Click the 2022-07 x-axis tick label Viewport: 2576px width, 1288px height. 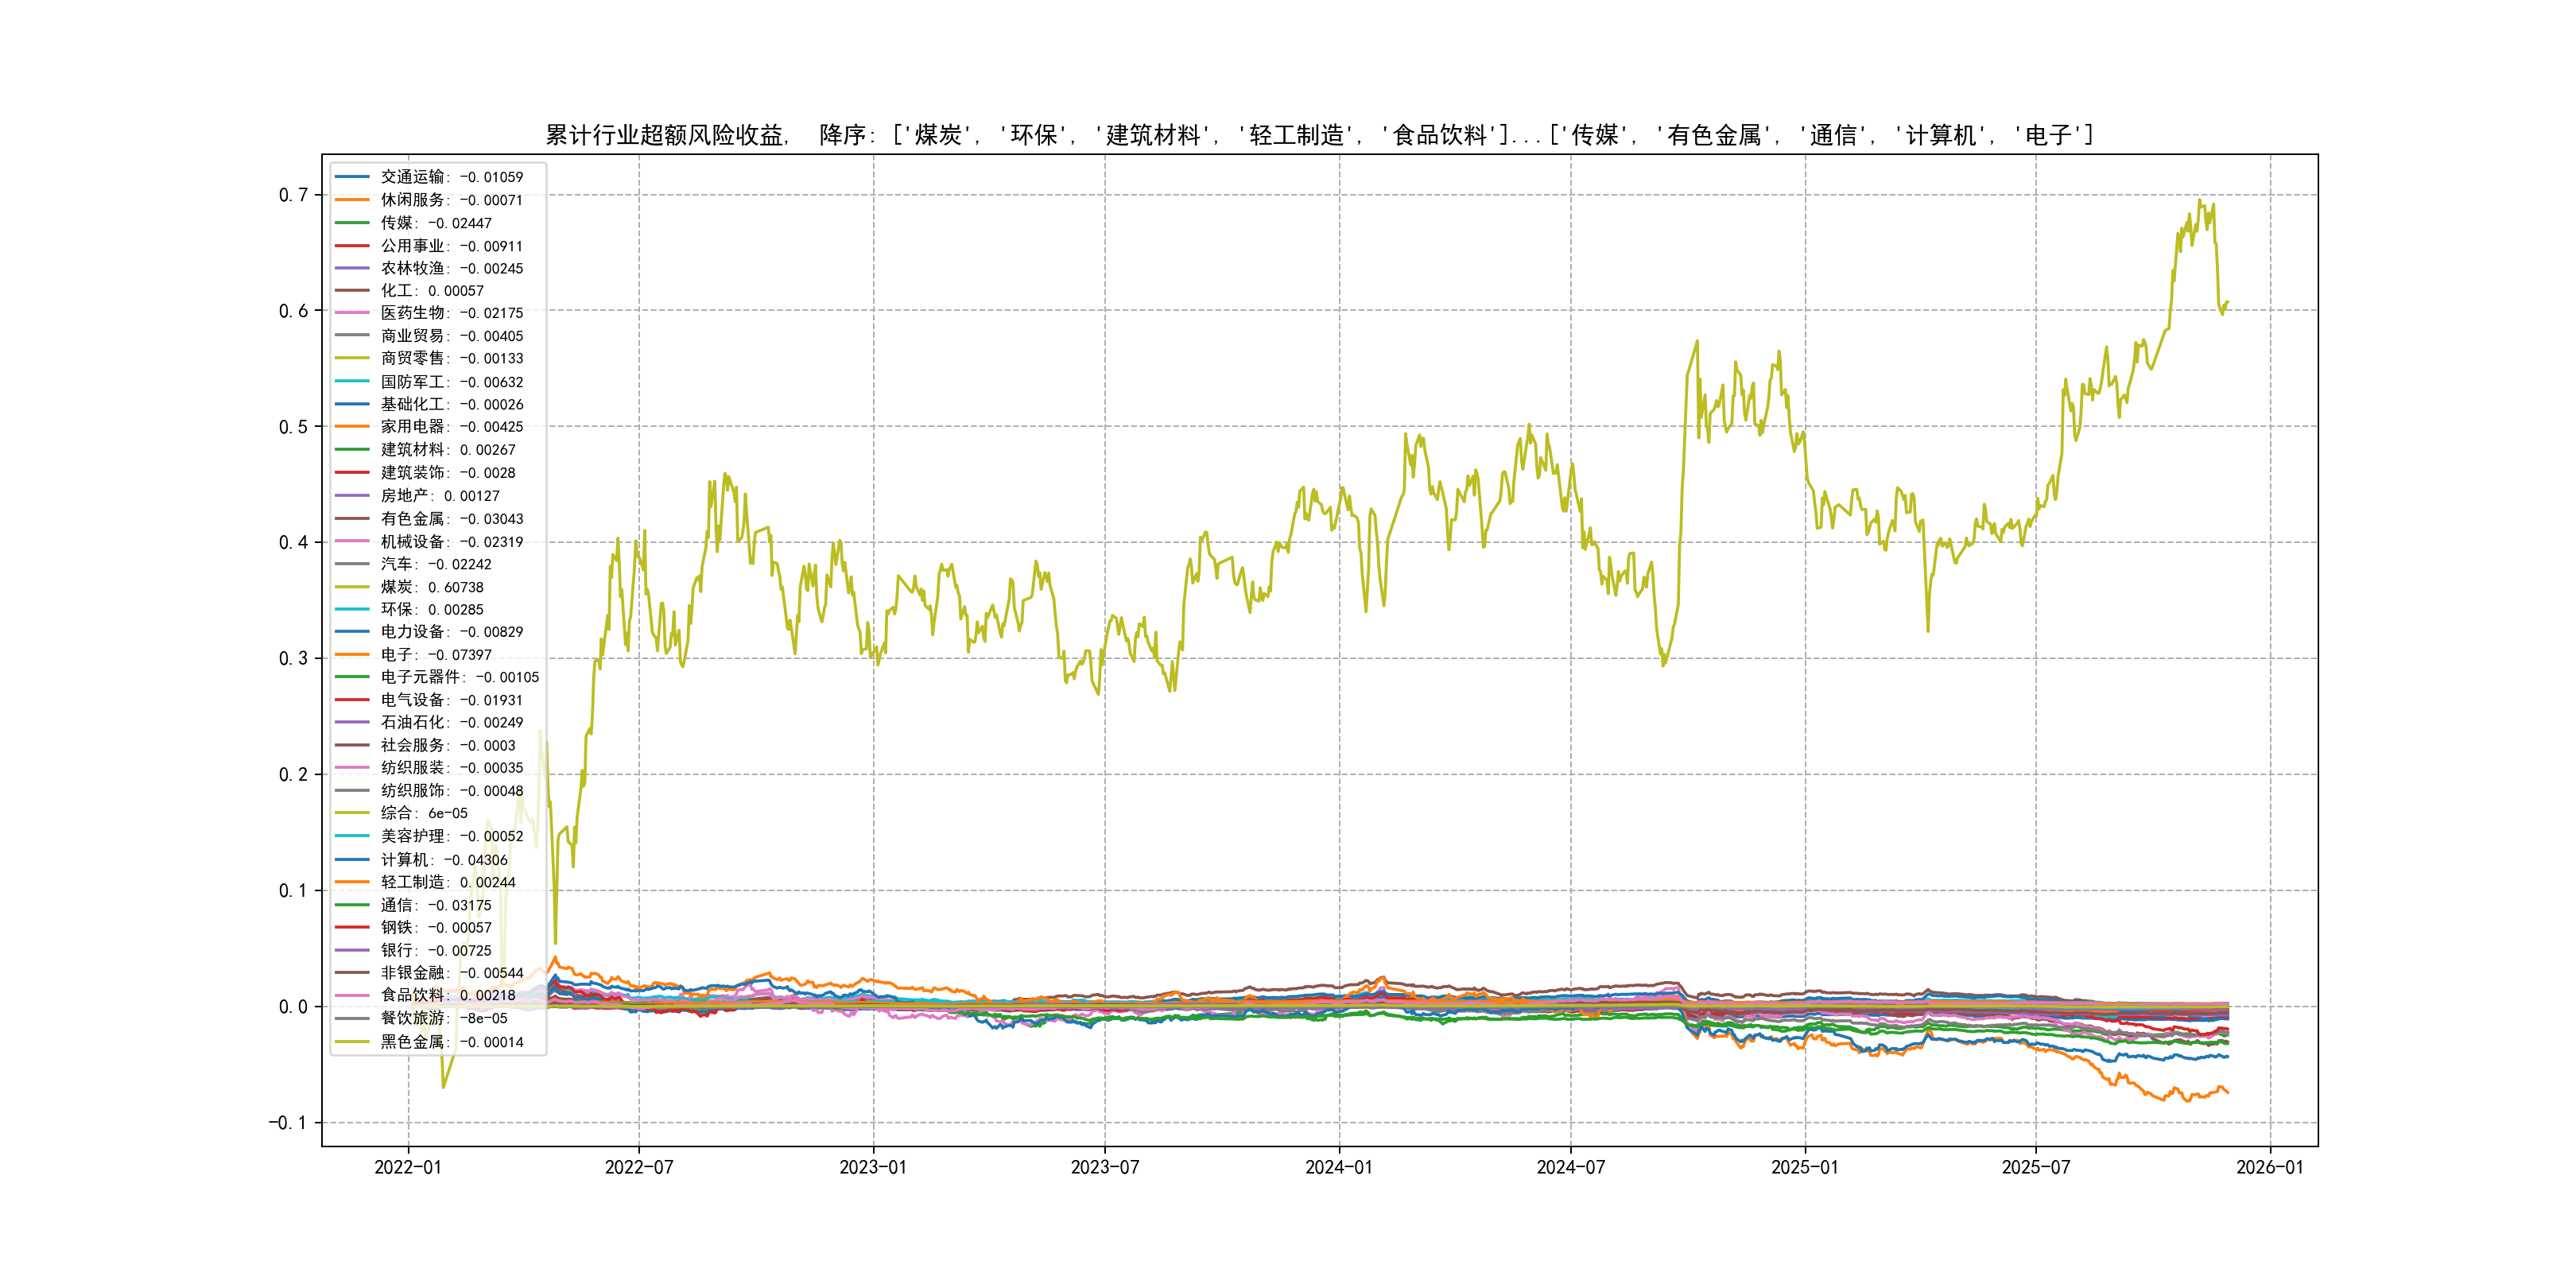(638, 1167)
